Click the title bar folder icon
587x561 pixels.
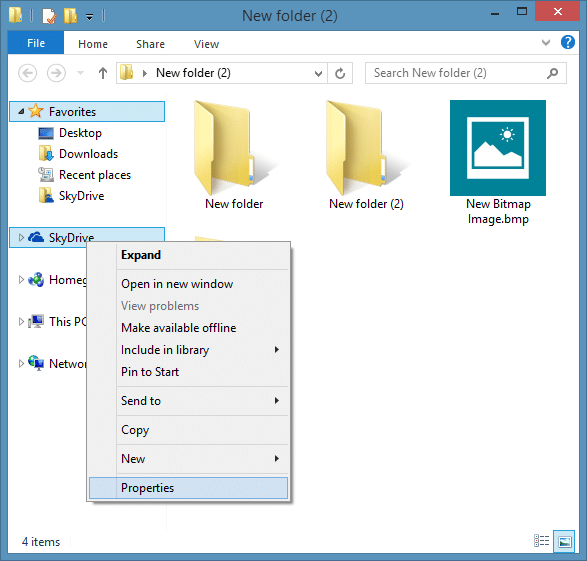[15, 16]
